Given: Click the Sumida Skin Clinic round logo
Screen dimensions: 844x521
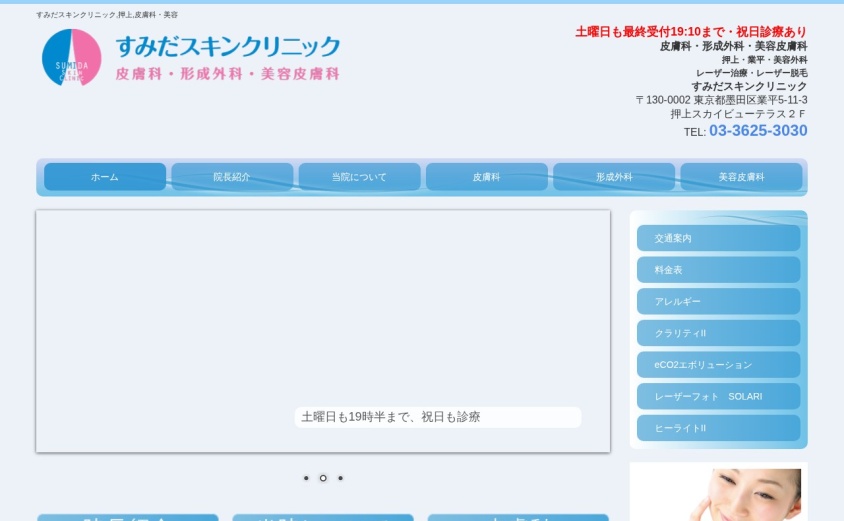Looking at the screenshot, I should point(72,57).
